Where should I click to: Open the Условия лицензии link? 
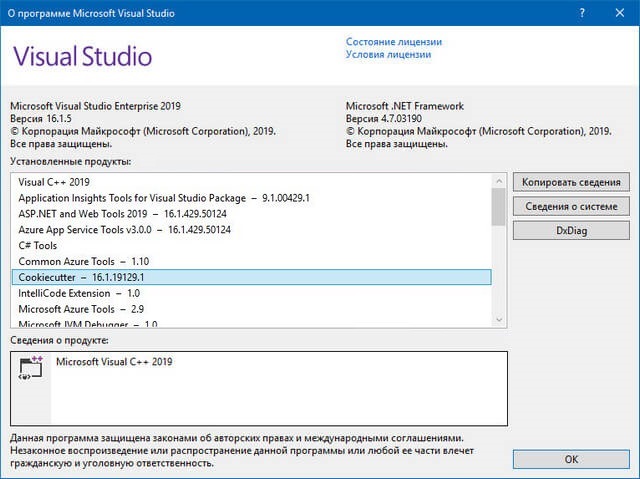point(388,55)
